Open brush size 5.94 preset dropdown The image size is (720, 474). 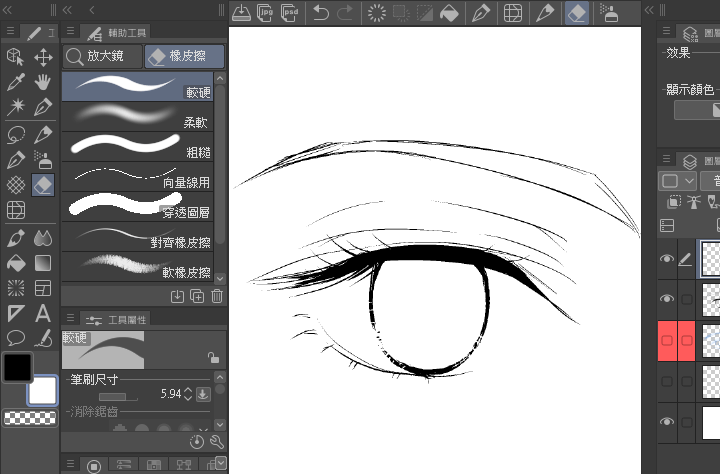203,394
